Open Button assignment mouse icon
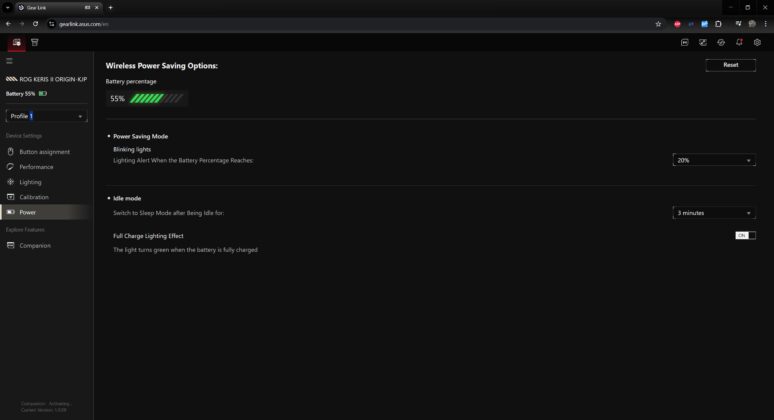The height and width of the screenshot is (420, 774). coord(10,152)
